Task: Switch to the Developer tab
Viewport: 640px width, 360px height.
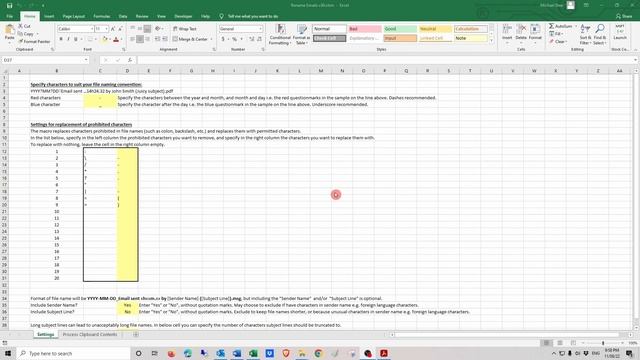Action: (x=183, y=16)
